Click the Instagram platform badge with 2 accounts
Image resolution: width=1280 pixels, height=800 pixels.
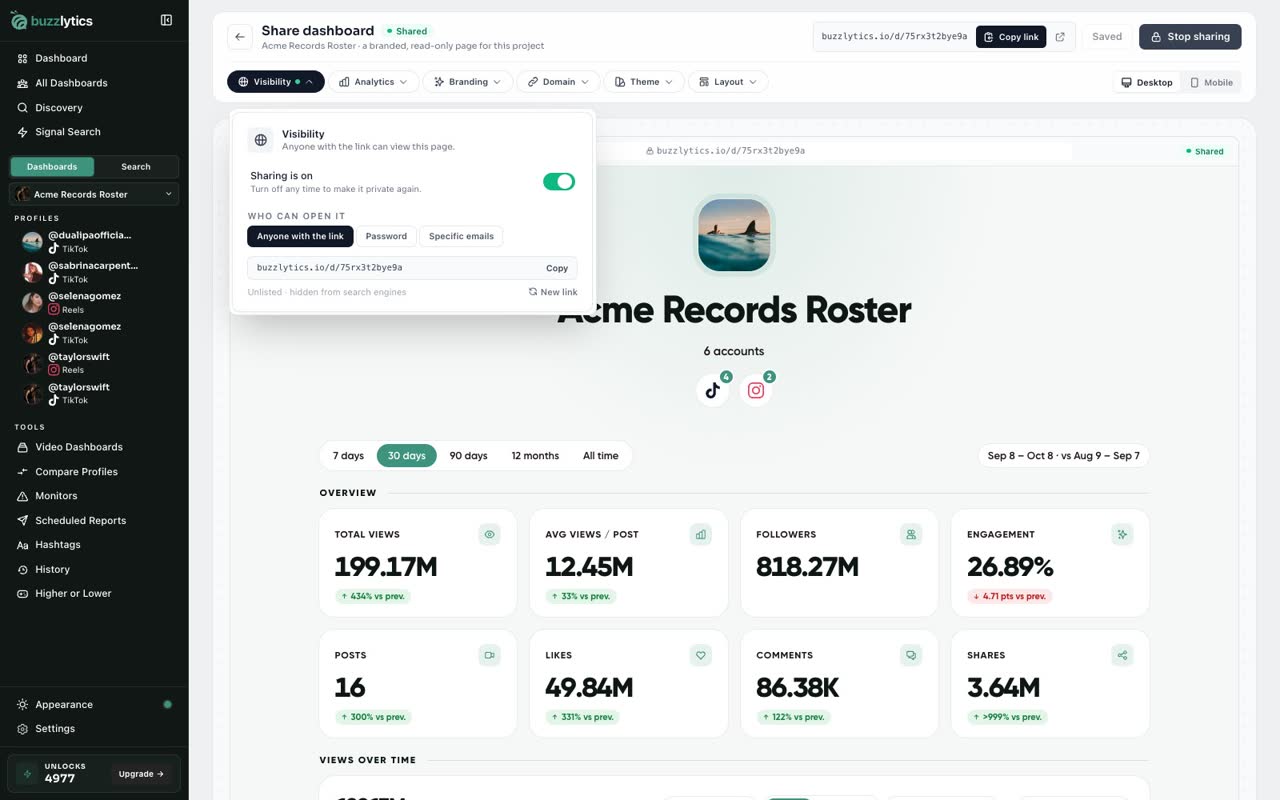pos(756,390)
